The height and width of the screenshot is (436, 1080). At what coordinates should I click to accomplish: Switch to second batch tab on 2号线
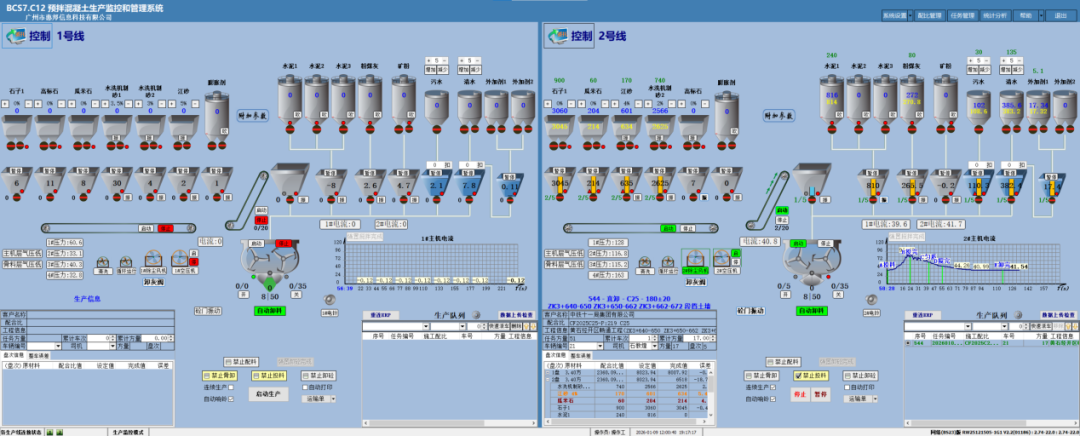581,355
